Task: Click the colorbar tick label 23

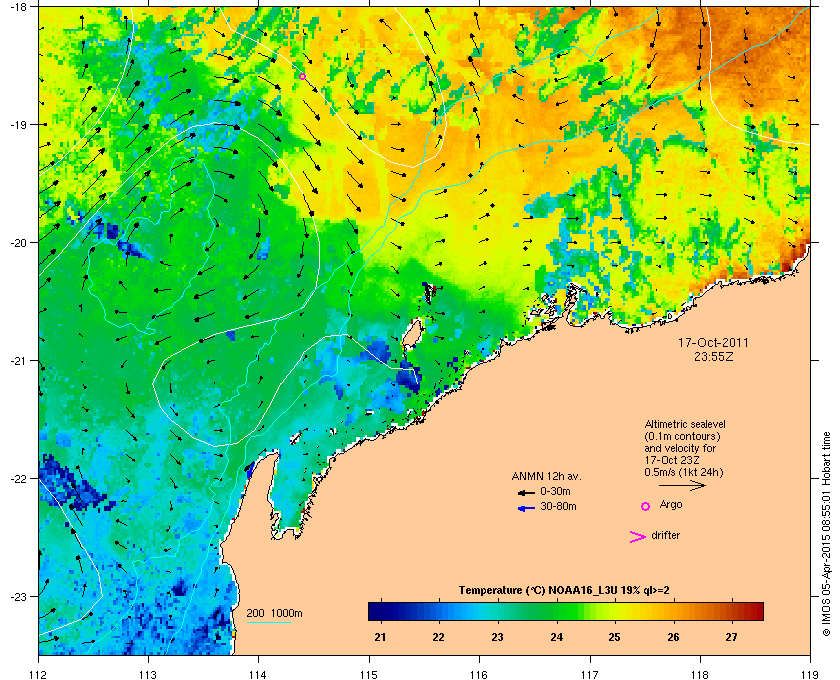Action: pos(498,638)
